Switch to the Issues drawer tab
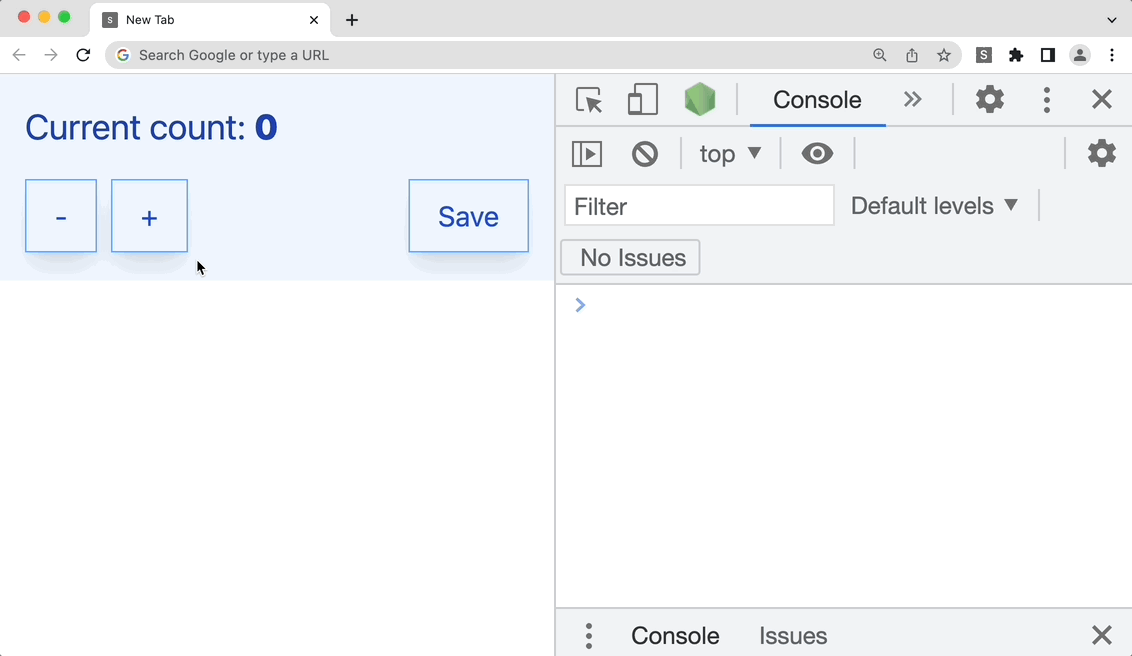1132x656 pixels. [x=792, y=635]
